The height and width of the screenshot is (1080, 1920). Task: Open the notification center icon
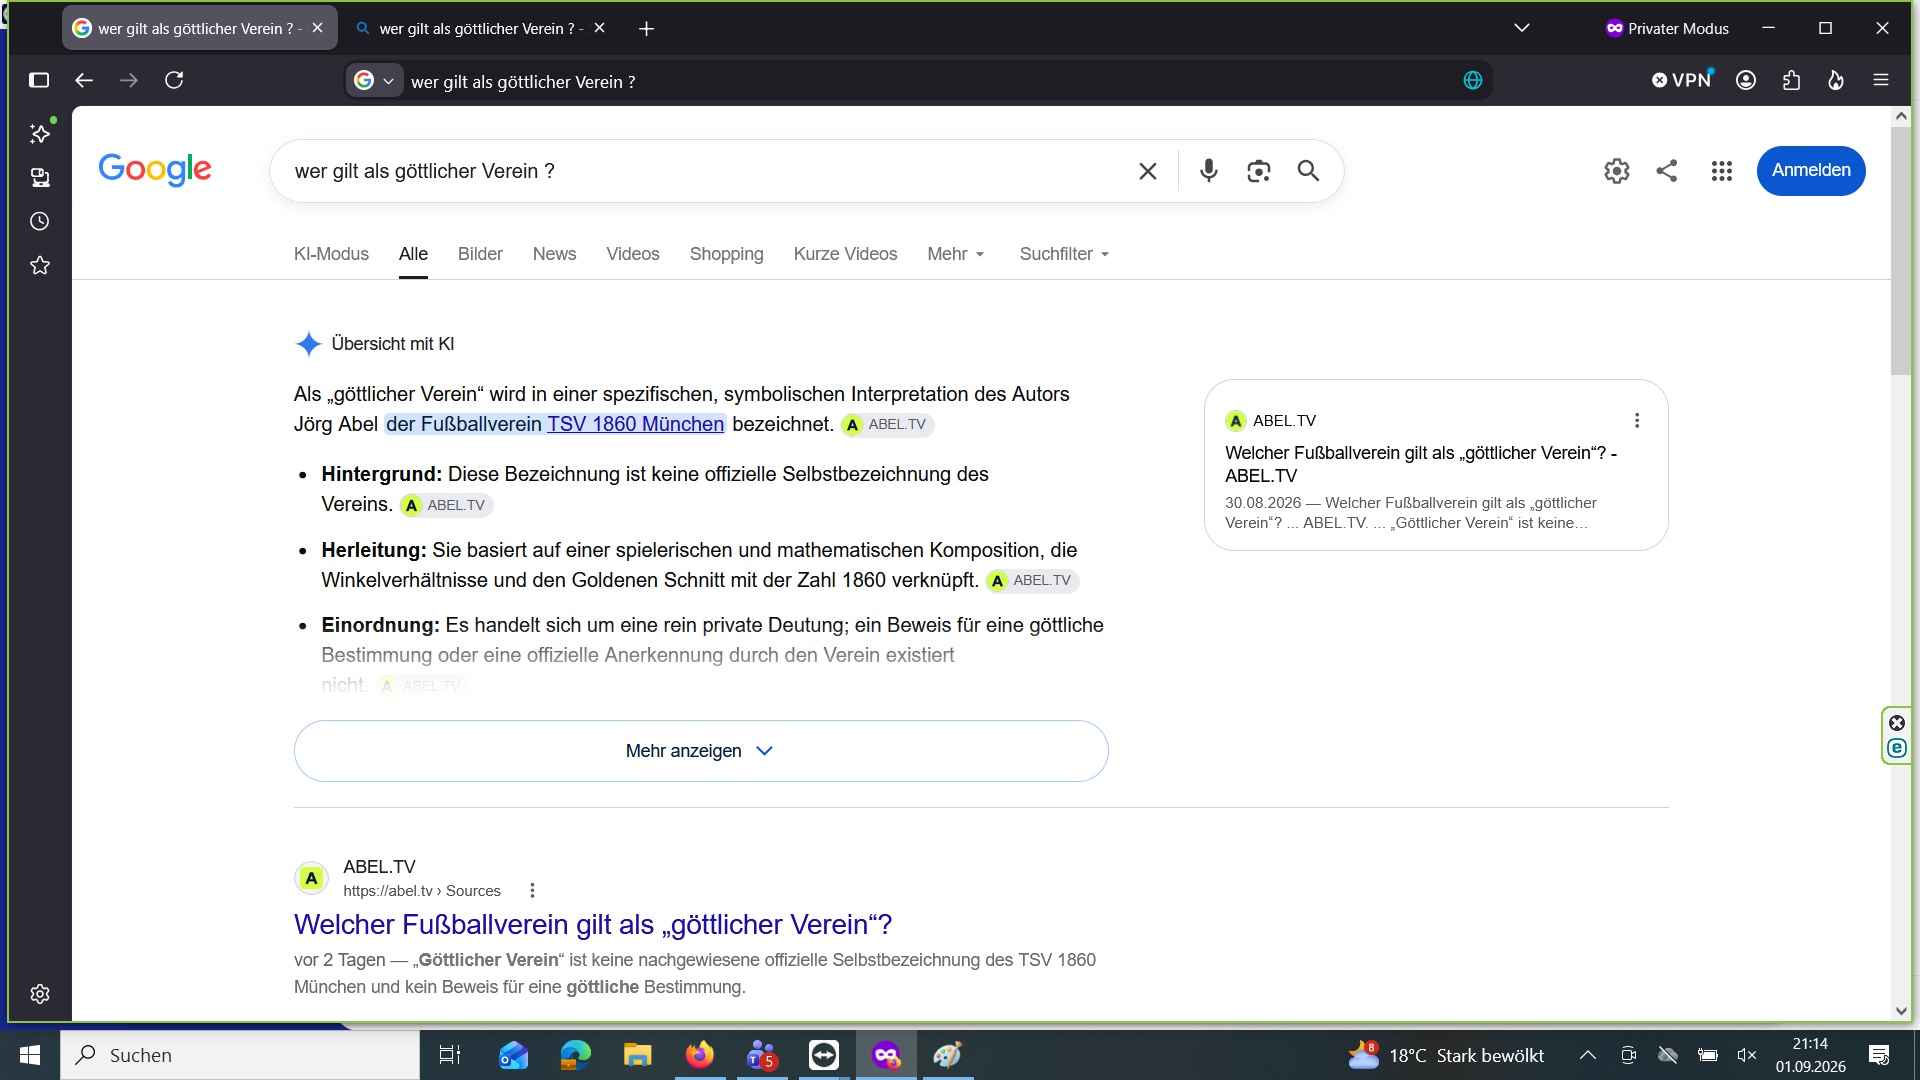click(1879, 1055)
